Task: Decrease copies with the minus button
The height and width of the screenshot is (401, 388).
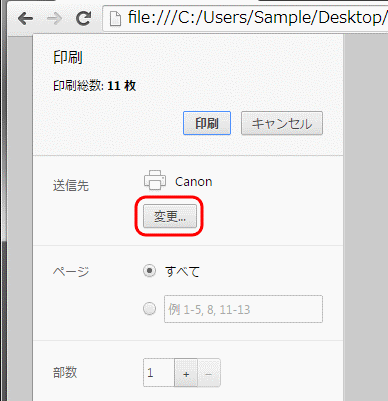Action: click(x=209, y=373)
